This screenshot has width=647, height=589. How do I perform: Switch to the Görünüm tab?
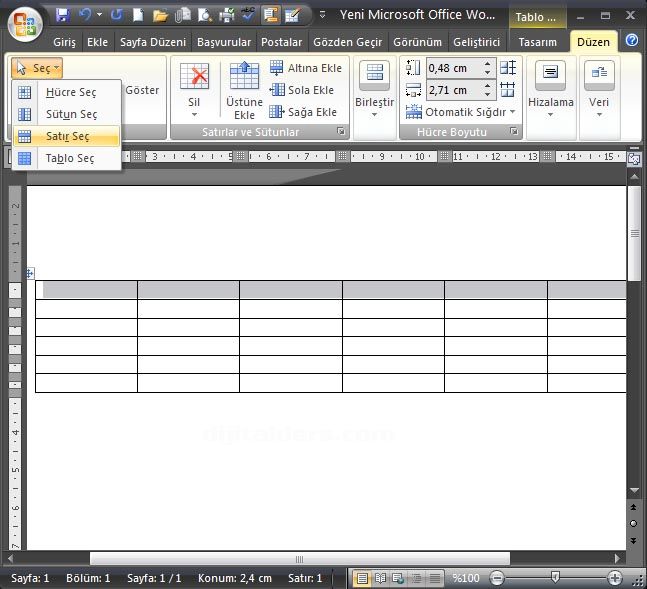417,42
